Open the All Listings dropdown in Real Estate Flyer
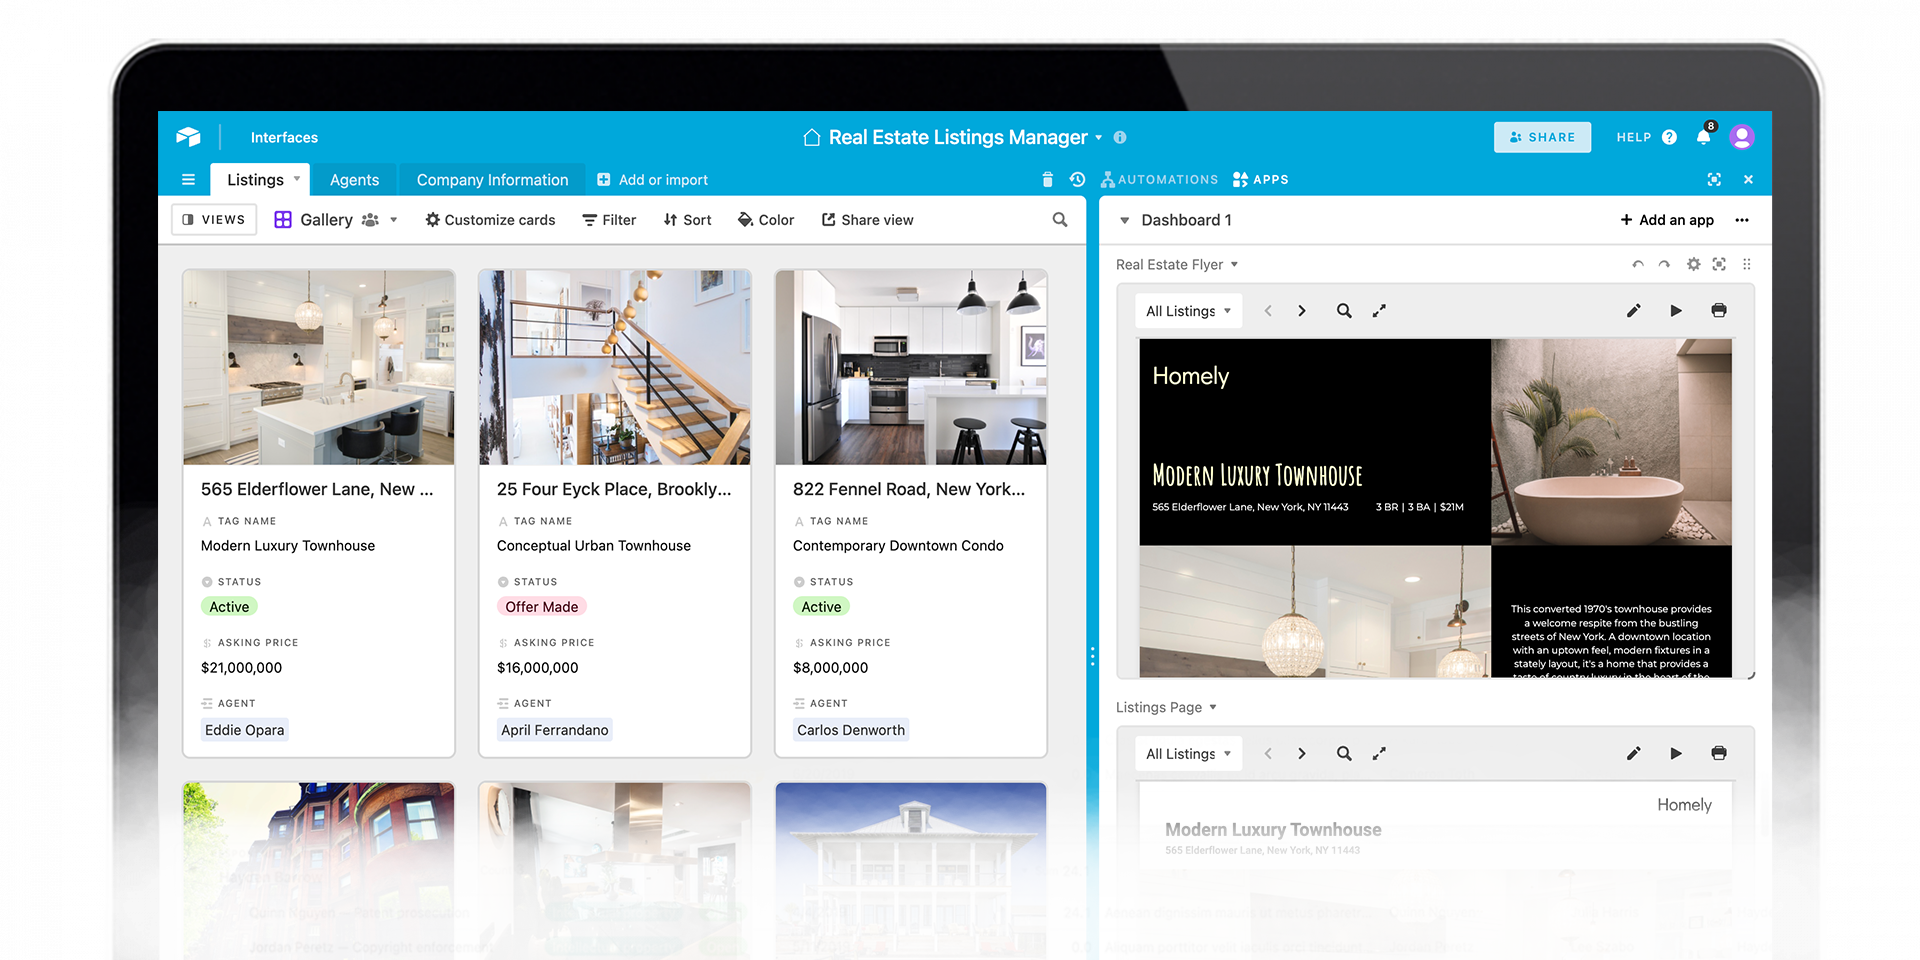 coord(1188,311)
